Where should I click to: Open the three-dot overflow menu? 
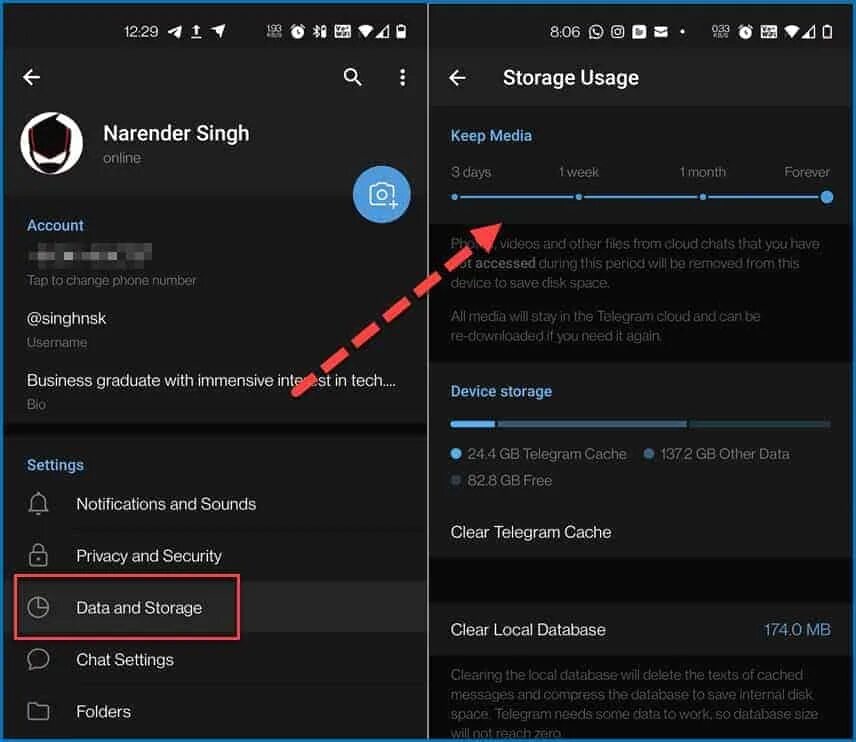402,77
